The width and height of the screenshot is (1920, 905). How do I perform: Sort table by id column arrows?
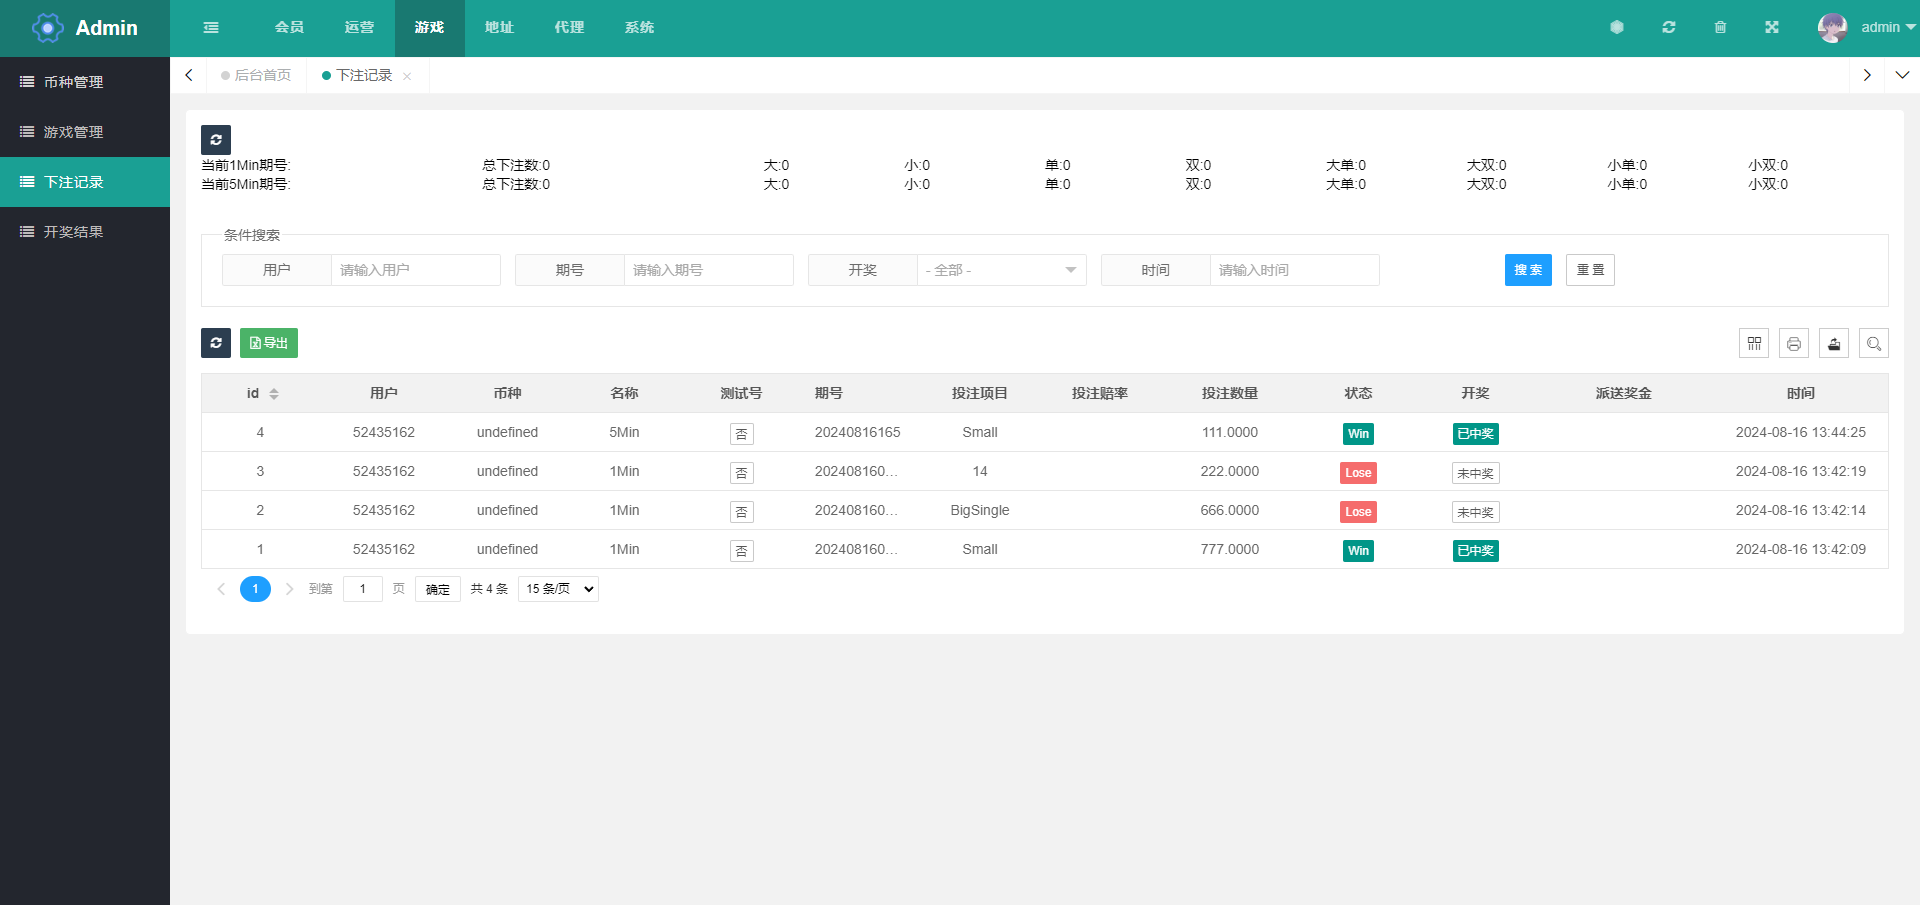(x=274, y=394)
